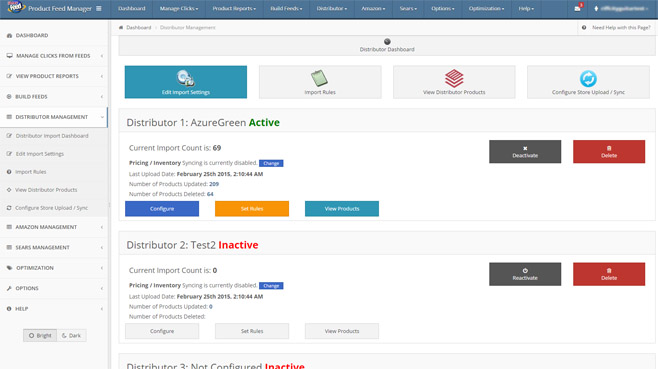
Task: Toggle the sidebar hamburger menu icon
Action: coord(99,8)
